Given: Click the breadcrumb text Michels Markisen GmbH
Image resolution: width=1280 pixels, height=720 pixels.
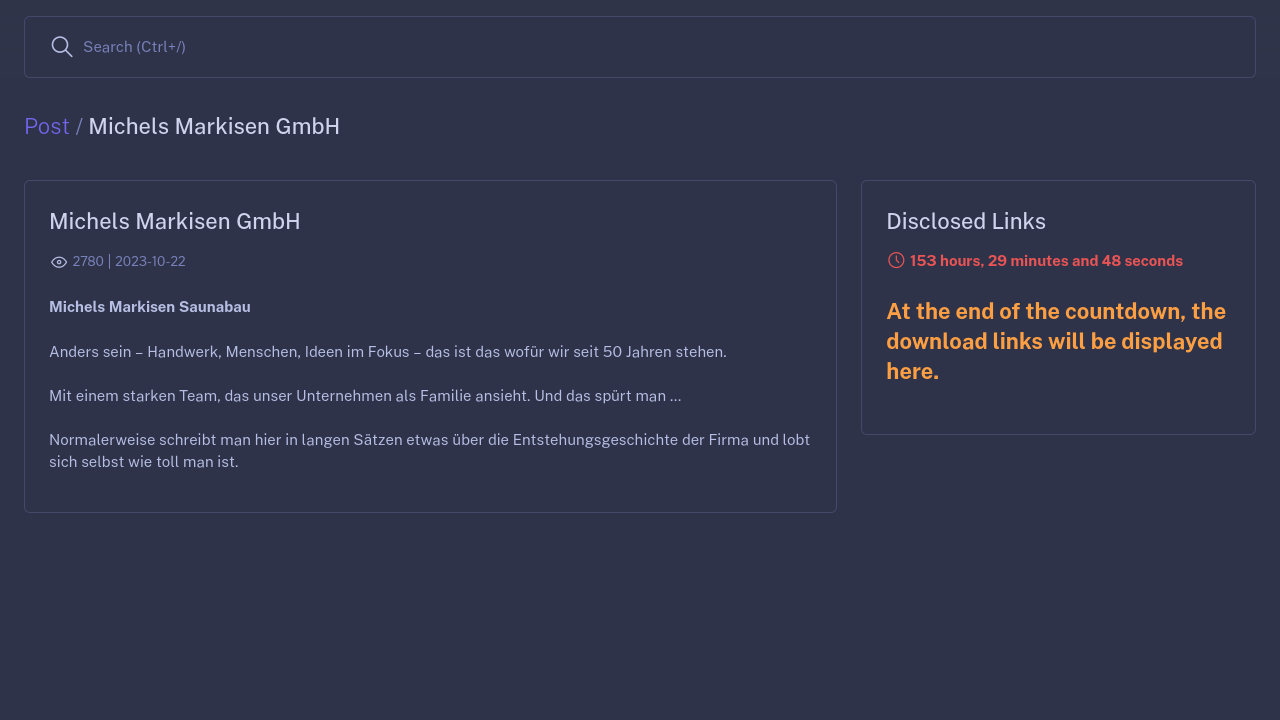Looking at the screenshot, I should pos(214,127).
